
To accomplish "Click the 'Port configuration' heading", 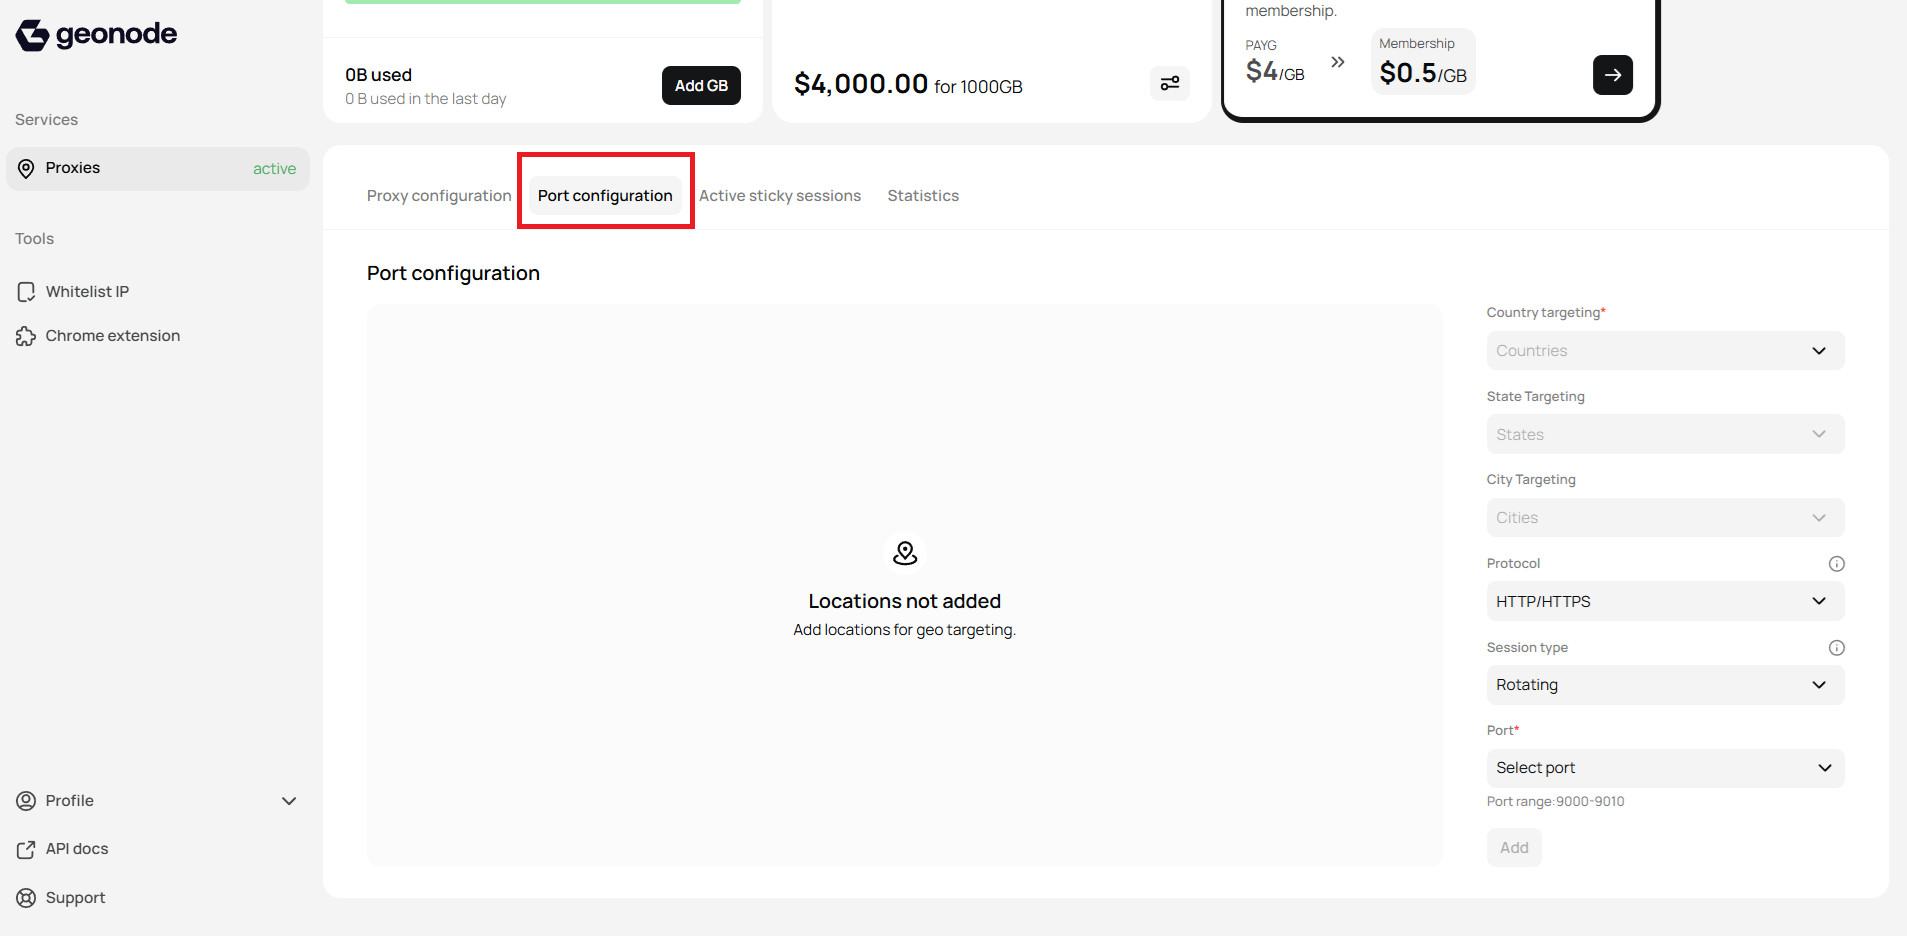I will (x=453, y=273).
